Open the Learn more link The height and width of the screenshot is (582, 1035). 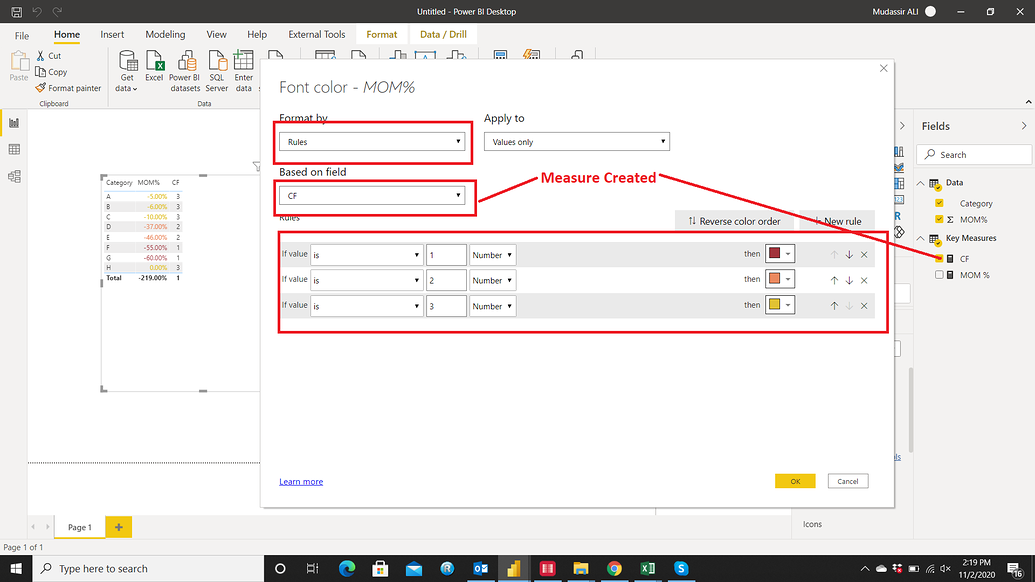pos(301,481)
